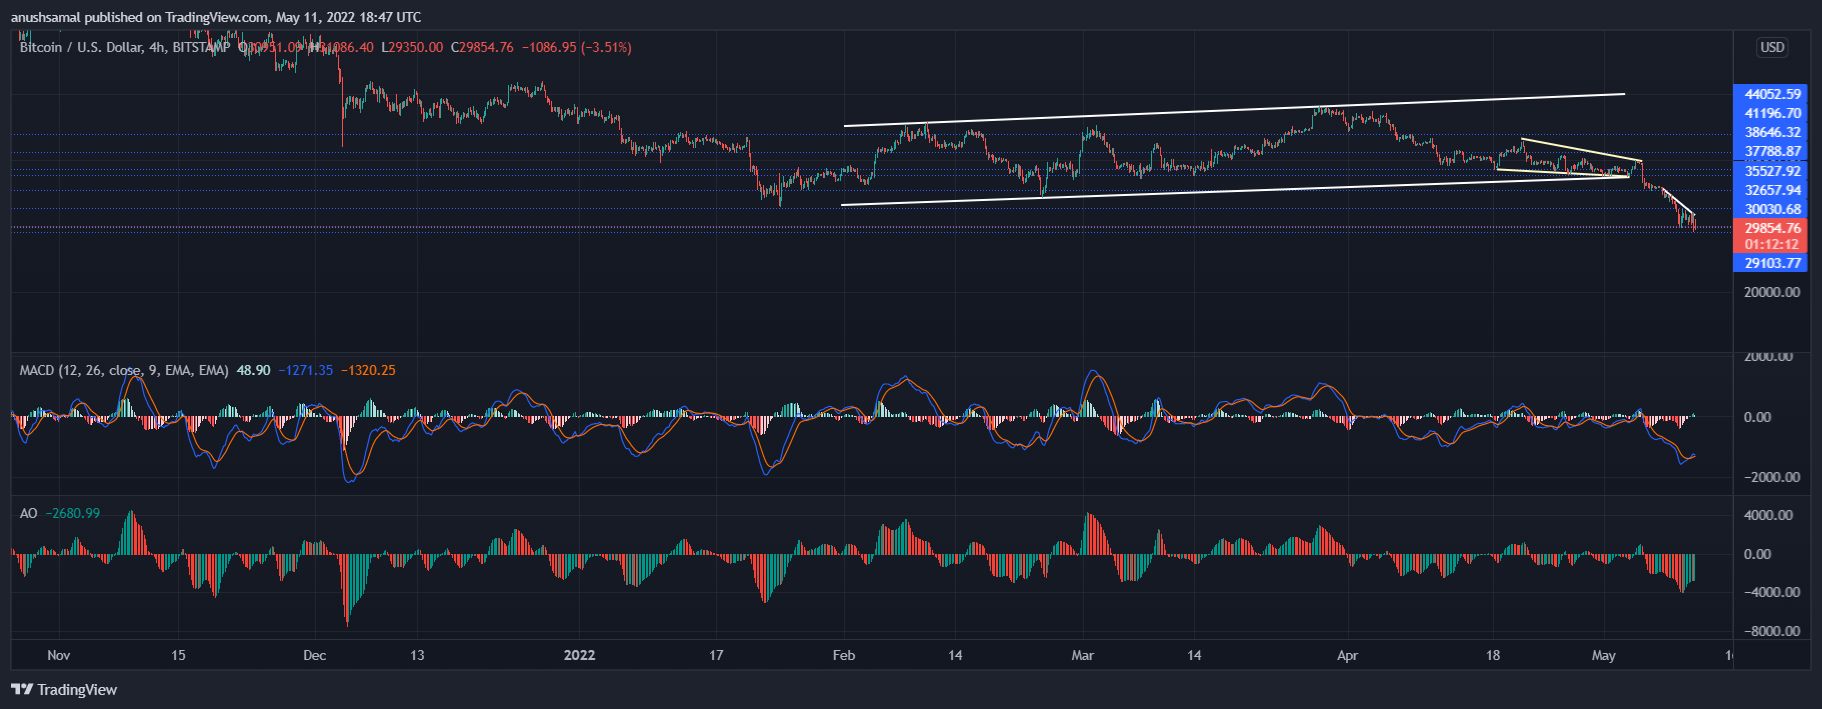Click the Mar label on time axis
Screen dimensions: 1822x709
coord(1082,655)
